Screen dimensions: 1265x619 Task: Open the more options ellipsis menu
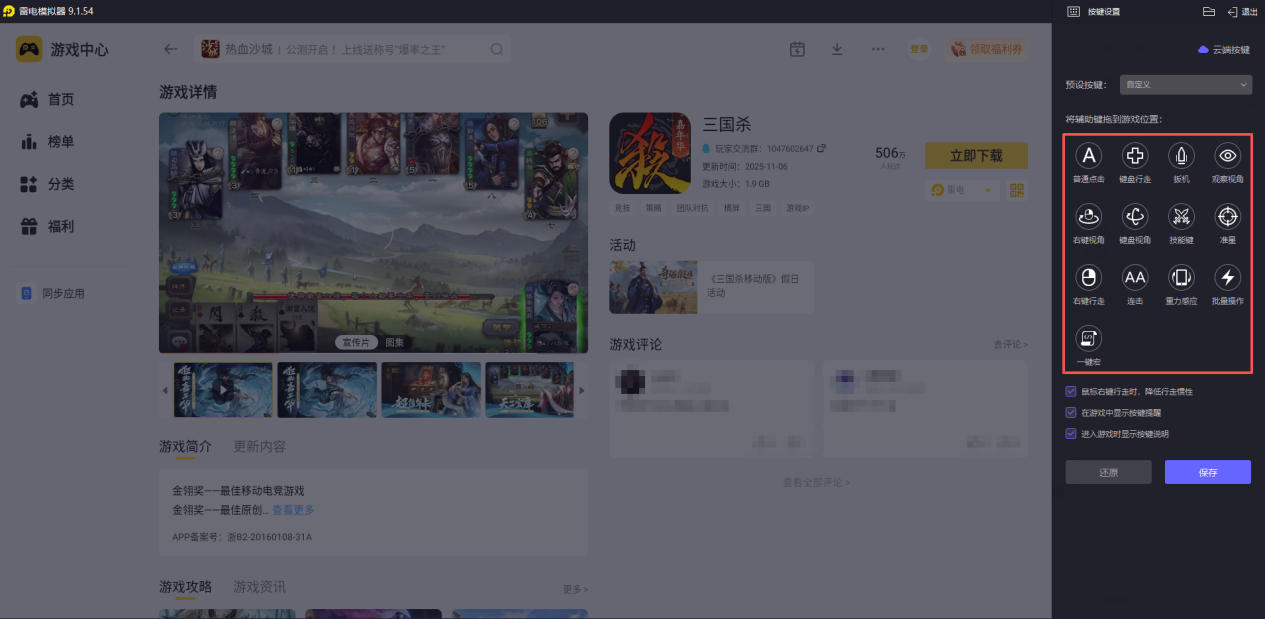point(877,48)
